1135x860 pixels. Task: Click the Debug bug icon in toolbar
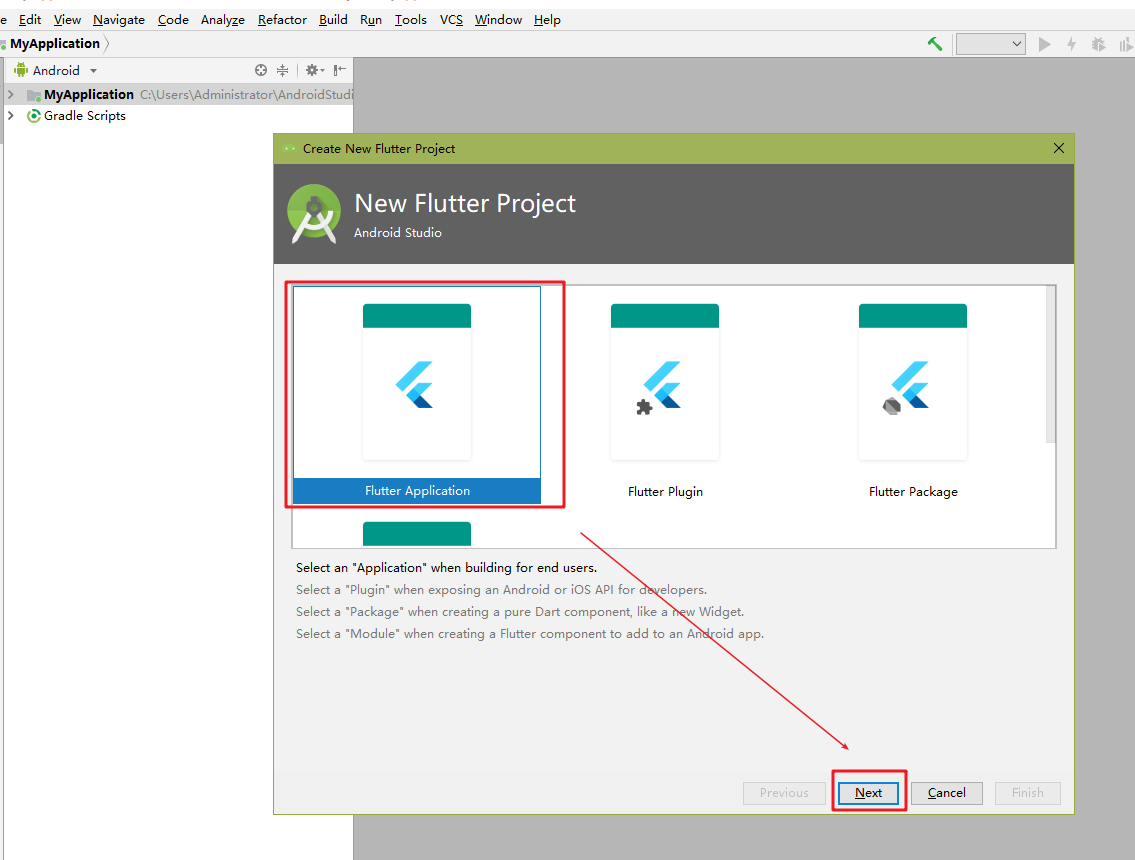[1098, 44]
